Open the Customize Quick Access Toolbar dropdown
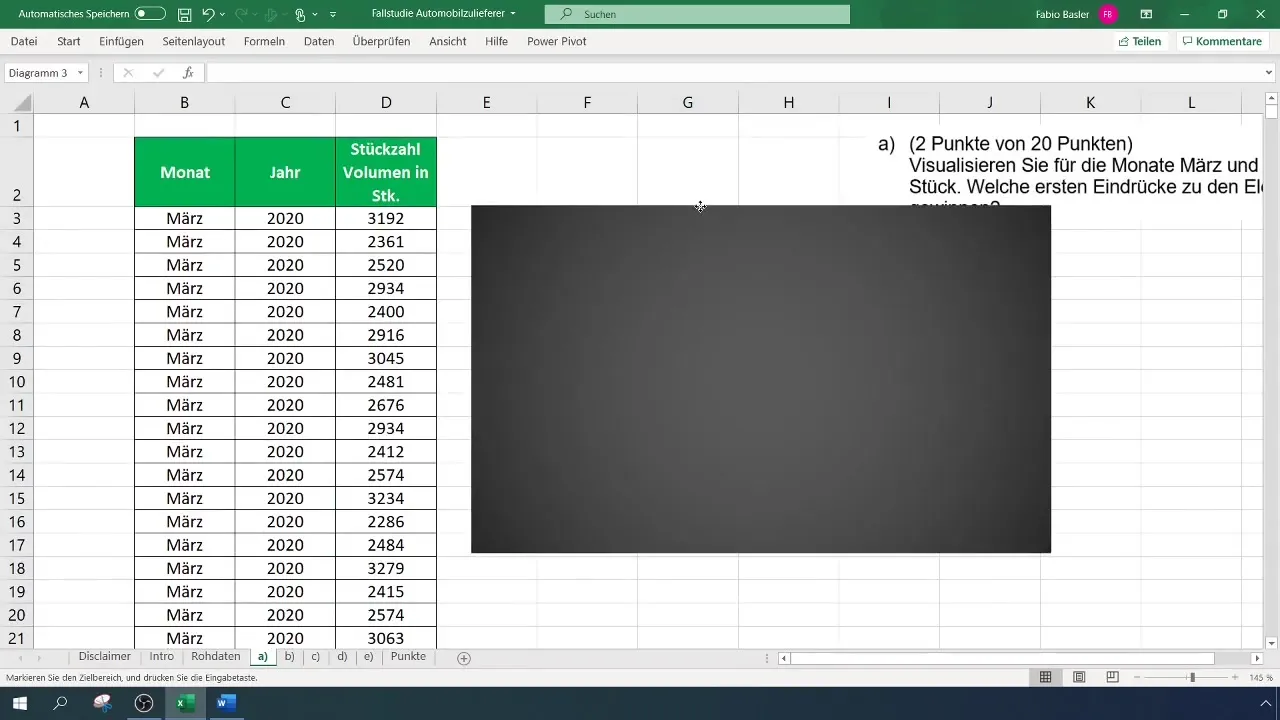The width and height of the screenshot is (1280, 720). point(333,15)
